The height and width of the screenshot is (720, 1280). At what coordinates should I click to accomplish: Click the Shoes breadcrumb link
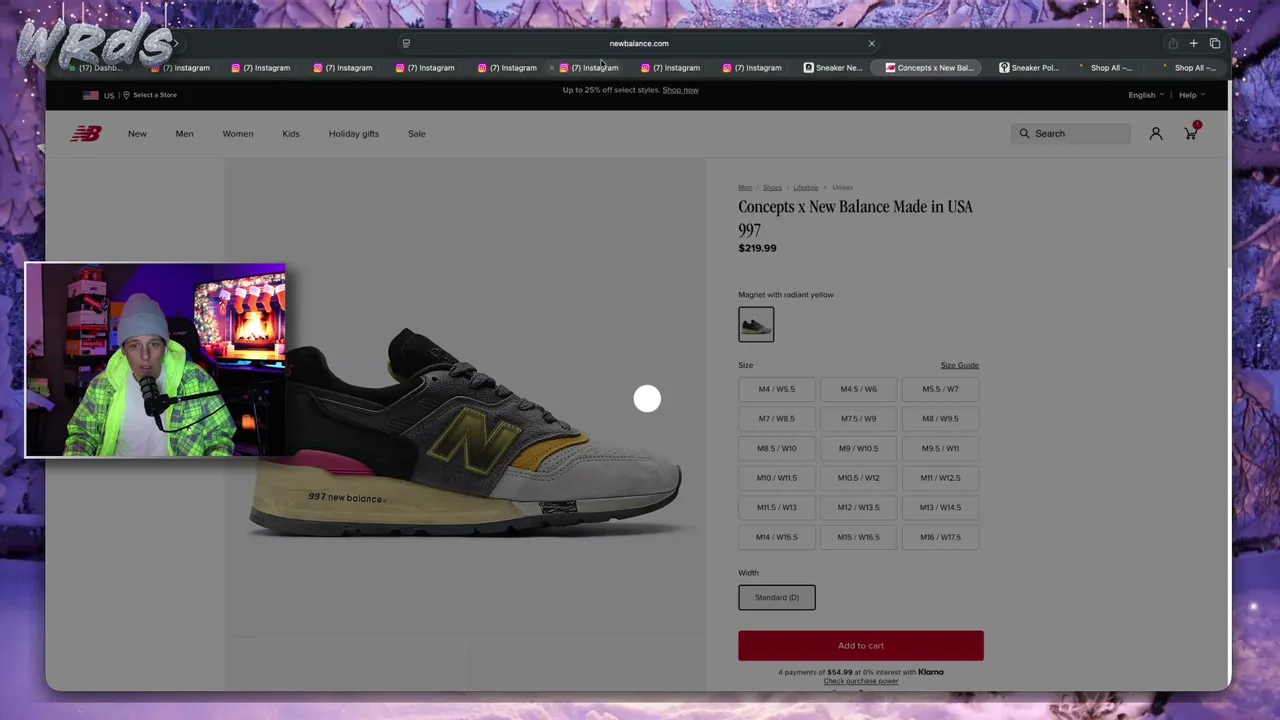[772, 187]
